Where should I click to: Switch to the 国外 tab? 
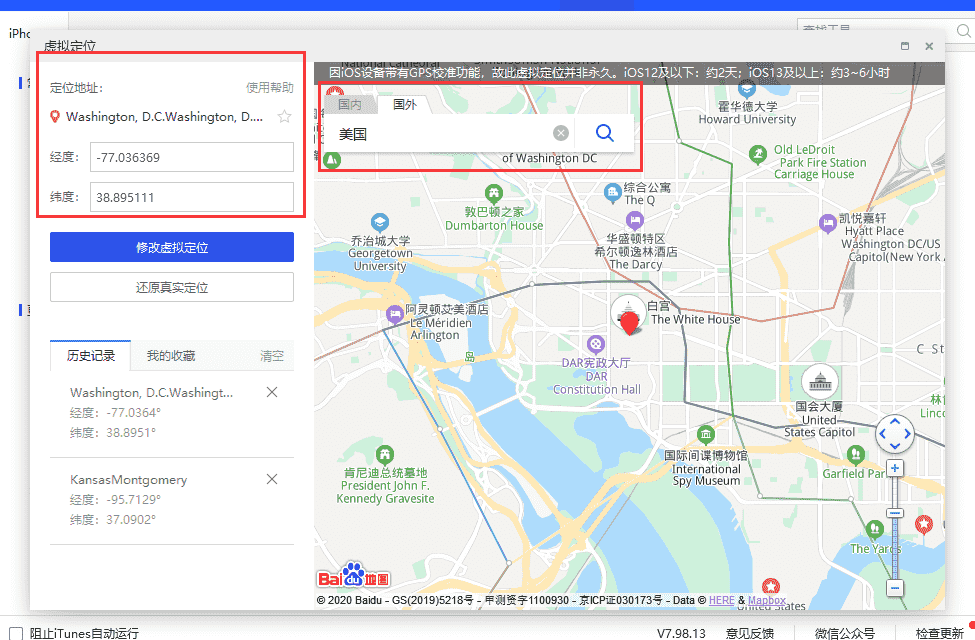click(406, 103)
